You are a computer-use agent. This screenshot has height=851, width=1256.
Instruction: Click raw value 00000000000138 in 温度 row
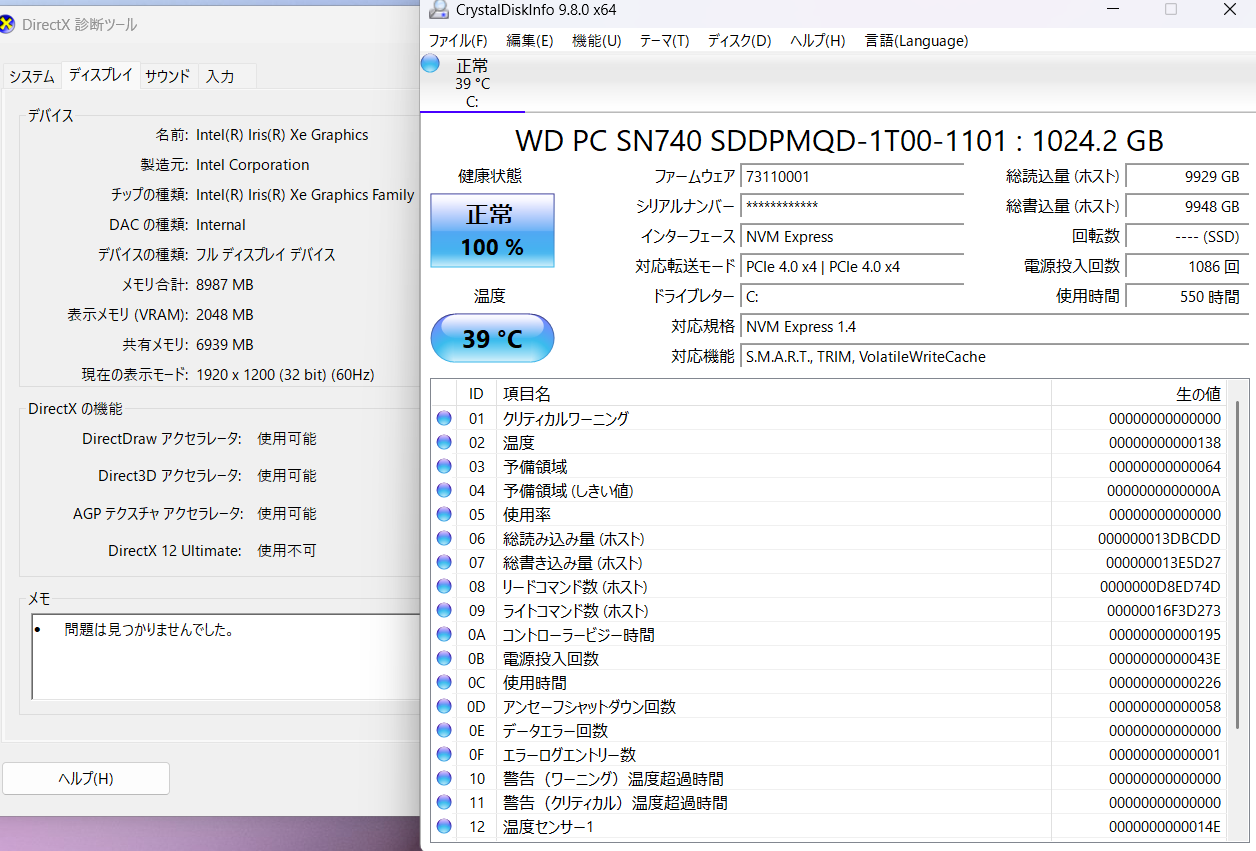tap(1165, 443)
